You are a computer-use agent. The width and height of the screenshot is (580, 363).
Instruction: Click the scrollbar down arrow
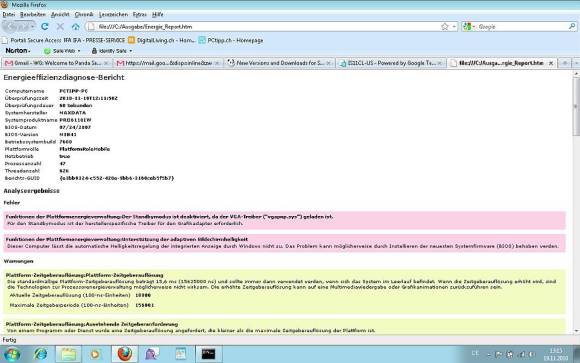(x=576, y=330)
